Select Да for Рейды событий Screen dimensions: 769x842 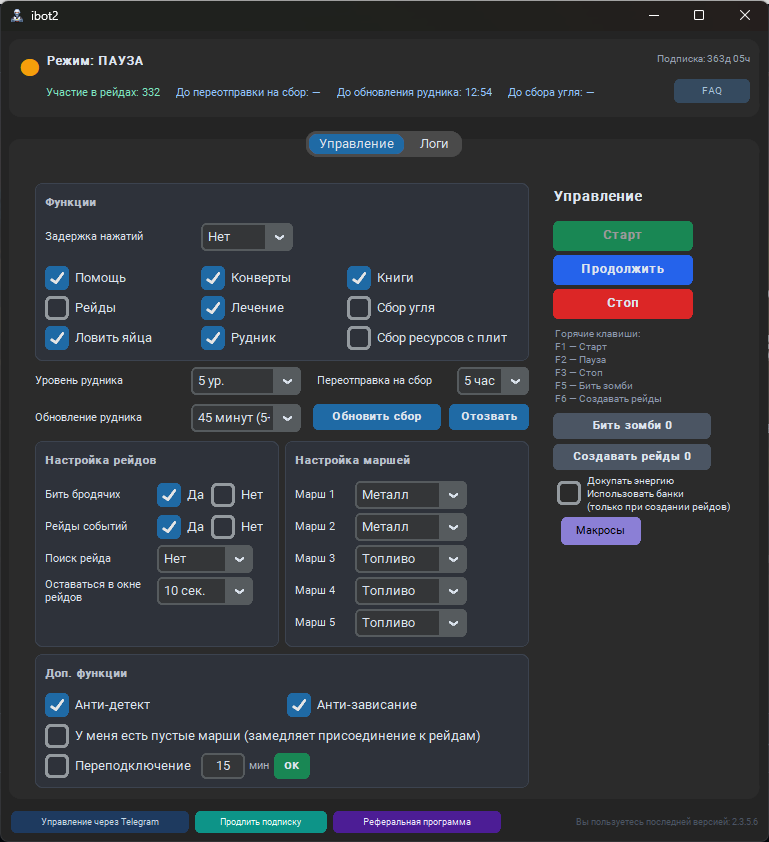coord(169,527)
